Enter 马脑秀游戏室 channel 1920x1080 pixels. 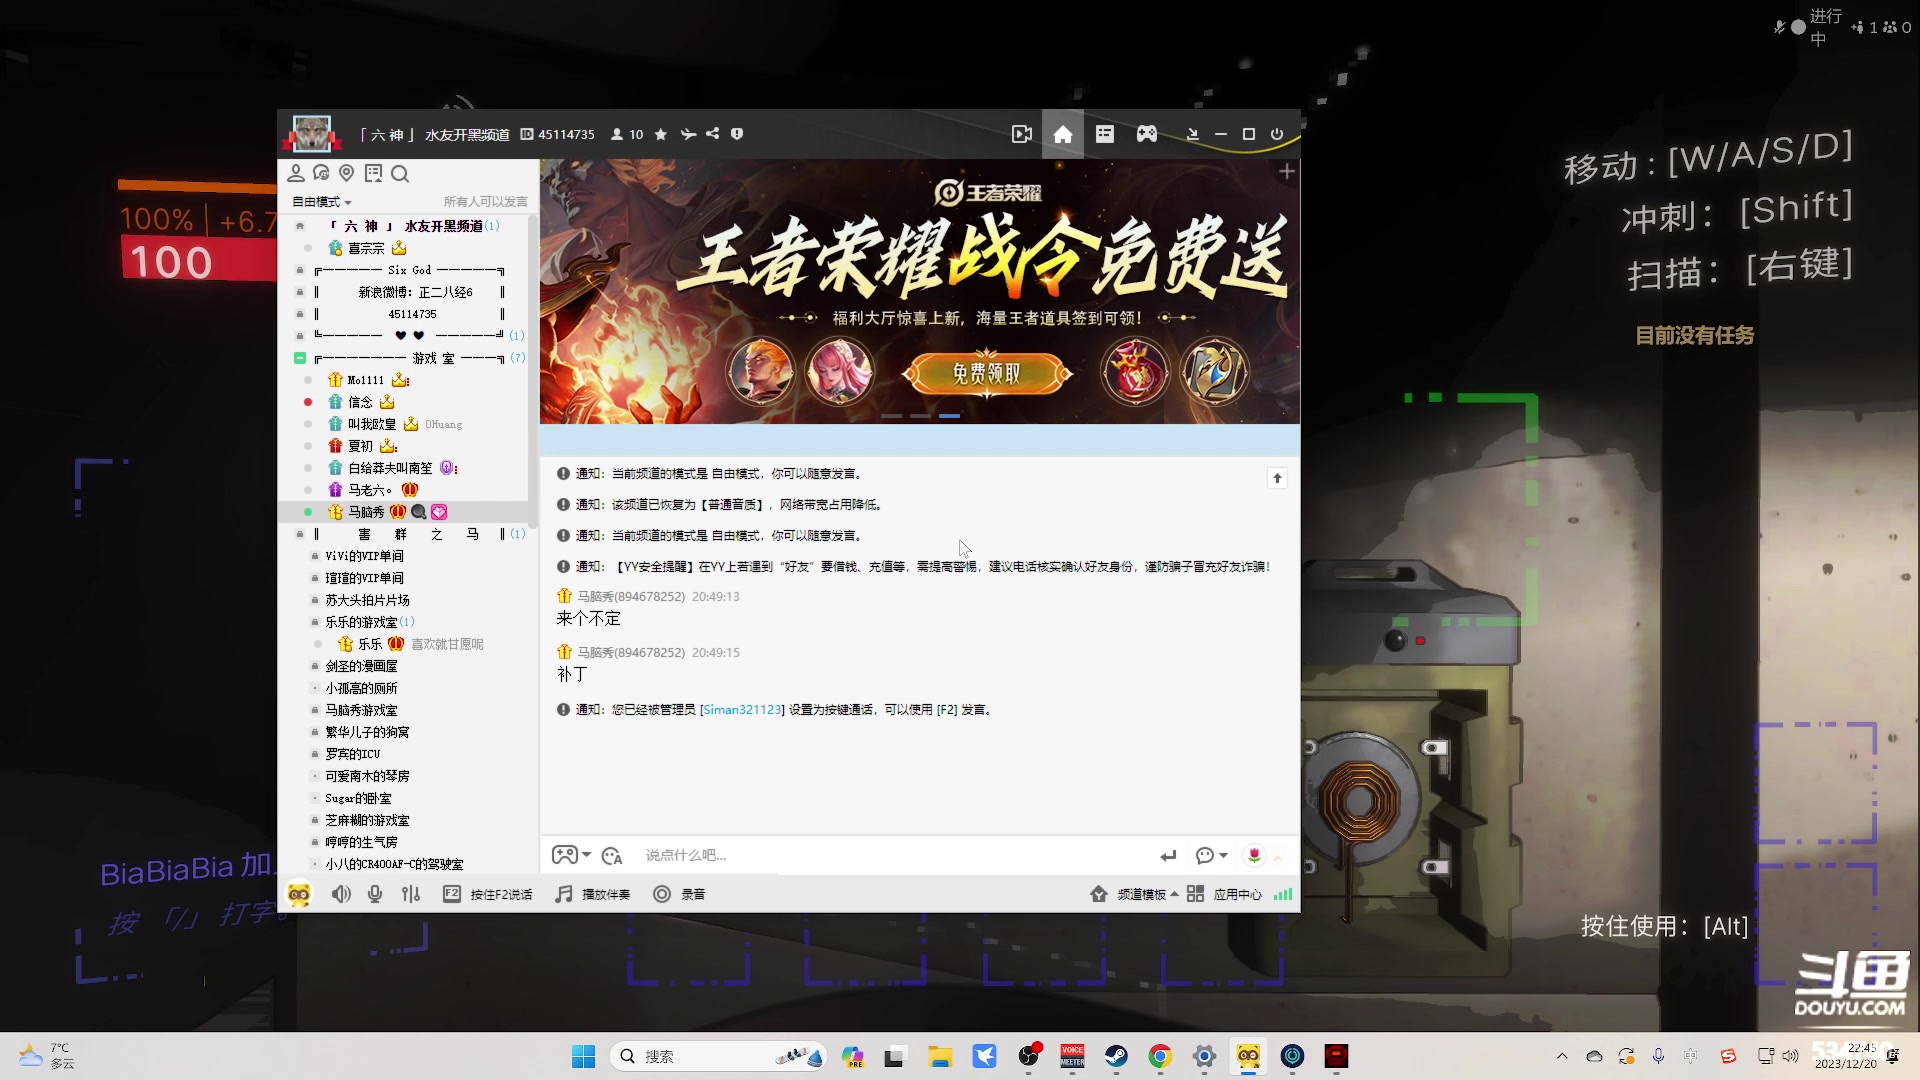coord(361,710)
